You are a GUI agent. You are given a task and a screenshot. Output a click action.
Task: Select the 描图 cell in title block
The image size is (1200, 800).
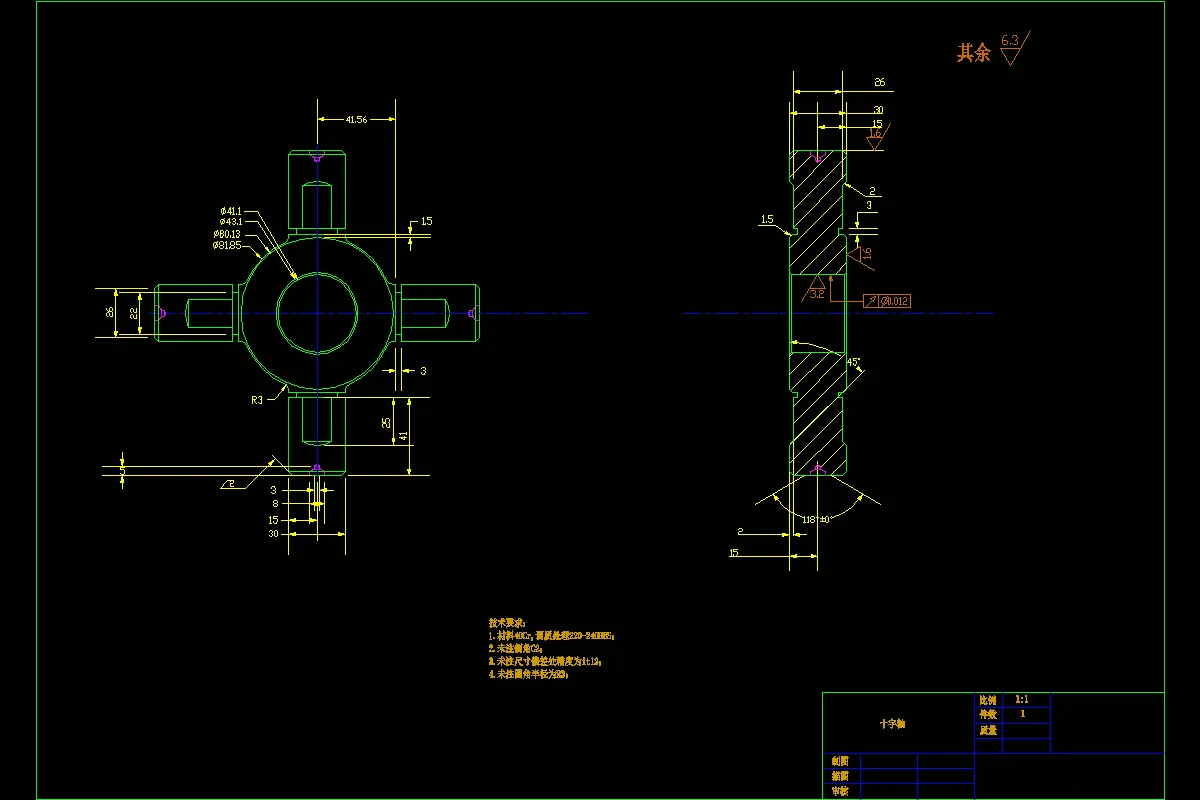click(x=841, y=776)
